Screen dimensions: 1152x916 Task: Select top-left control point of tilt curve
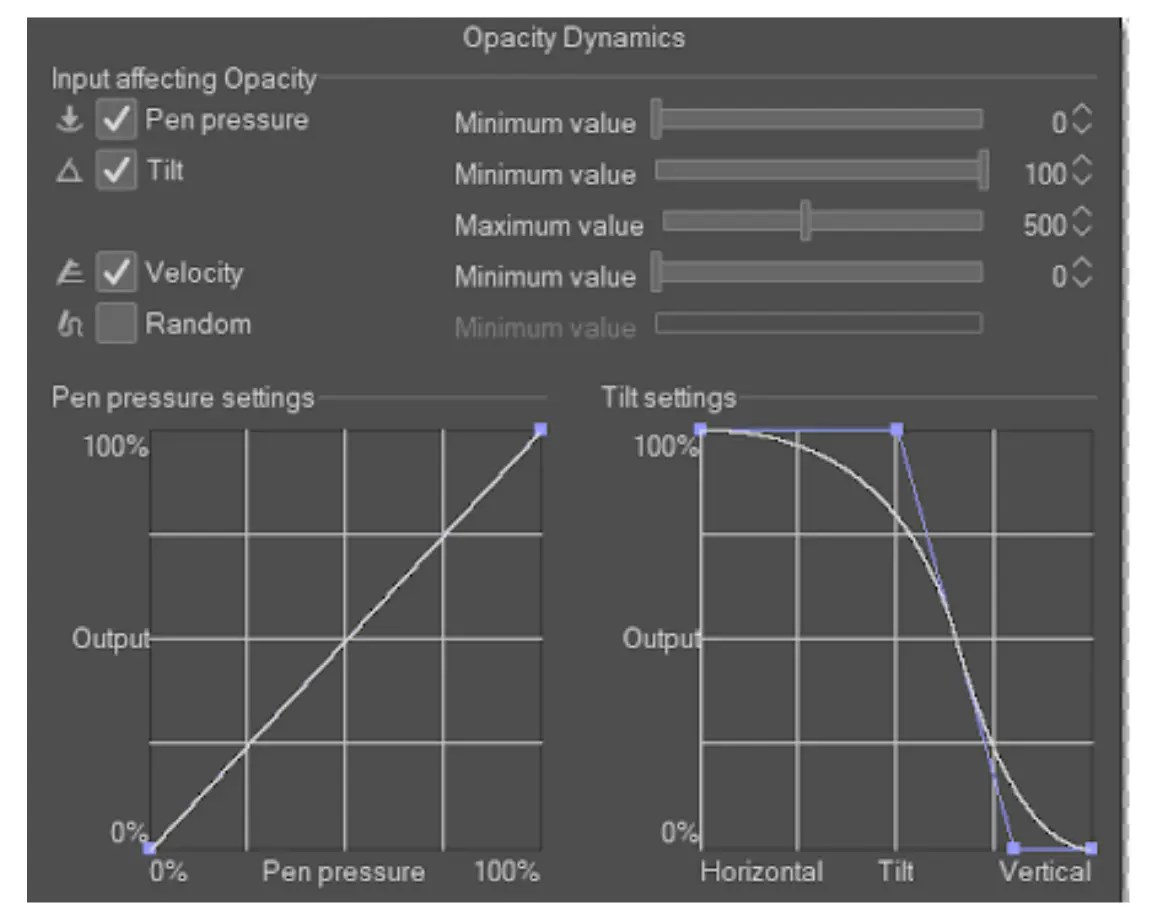click(x=700, y=429)
